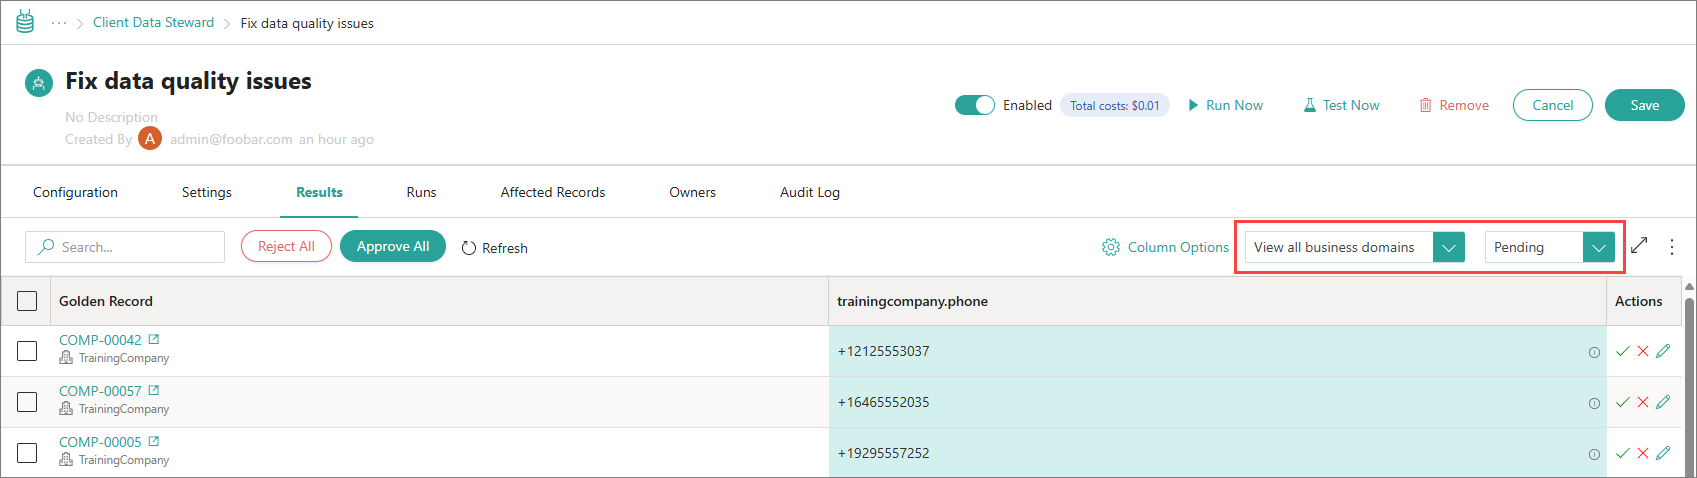1697x478 pixels.
Task: Expand the Pending status filter dropdown
Action: (1598, 247)
